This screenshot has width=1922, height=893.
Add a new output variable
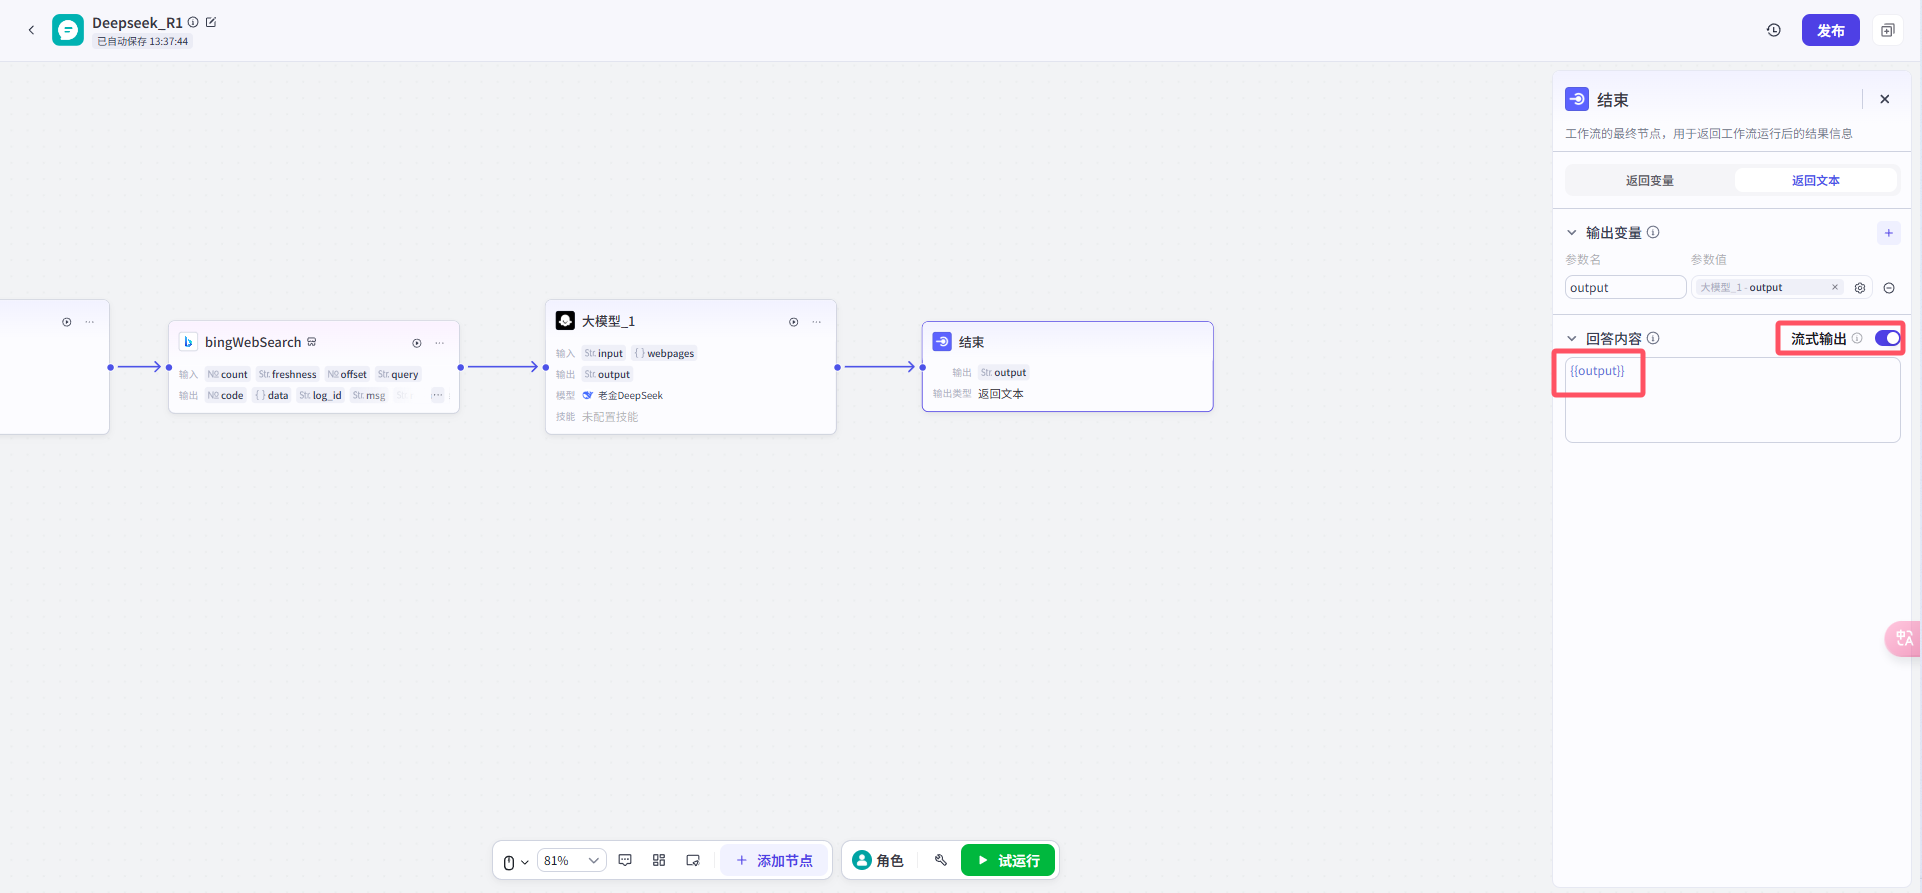click(x=1889, y=233)
